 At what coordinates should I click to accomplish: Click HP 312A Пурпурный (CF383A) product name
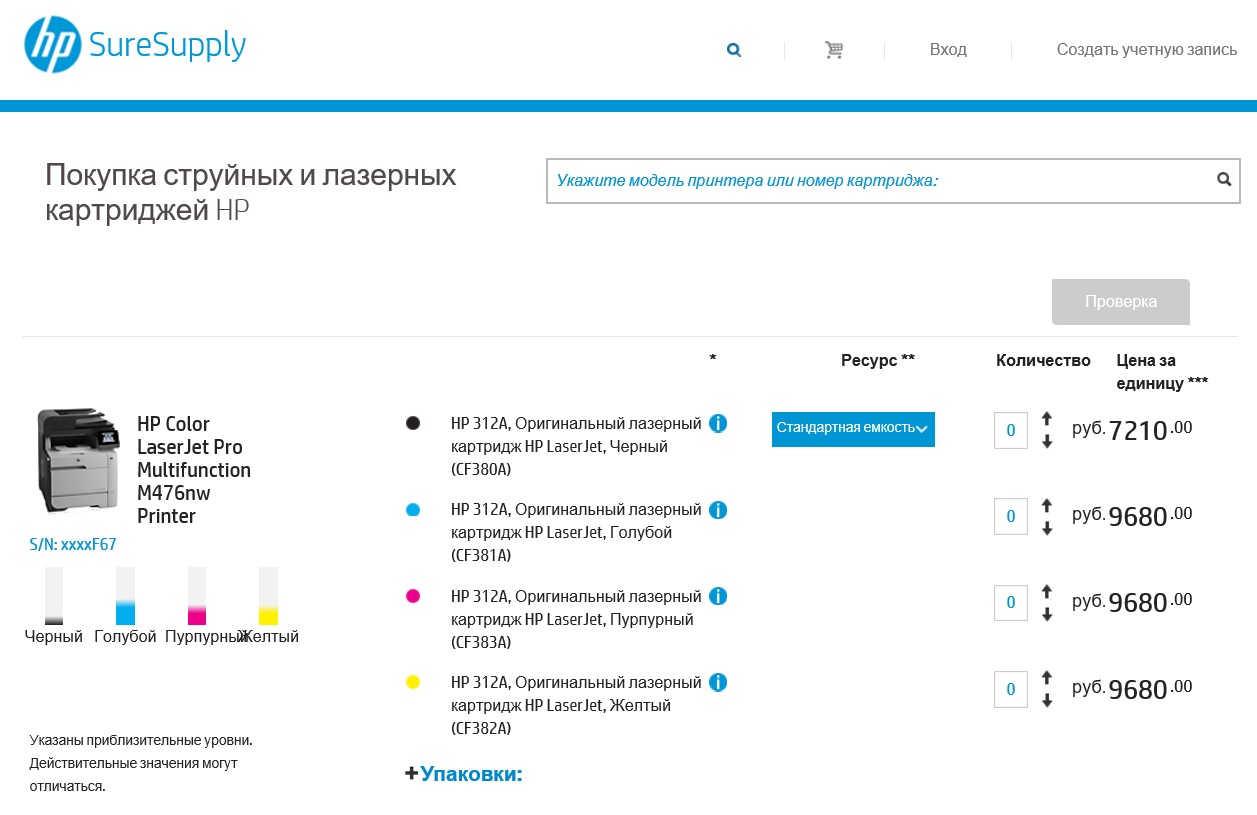click(576, 619)
